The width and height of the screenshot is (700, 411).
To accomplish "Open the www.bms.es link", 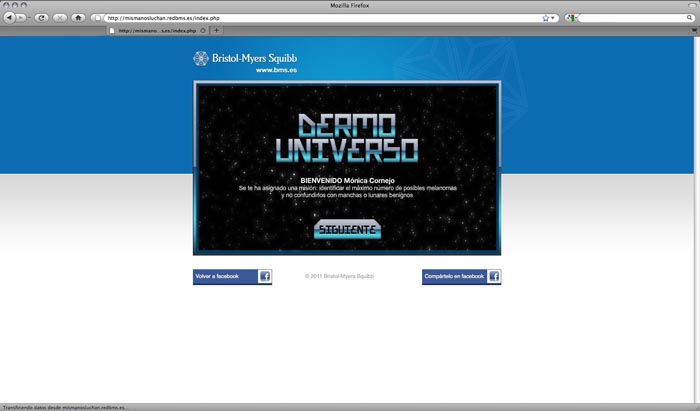I will 276,70.
